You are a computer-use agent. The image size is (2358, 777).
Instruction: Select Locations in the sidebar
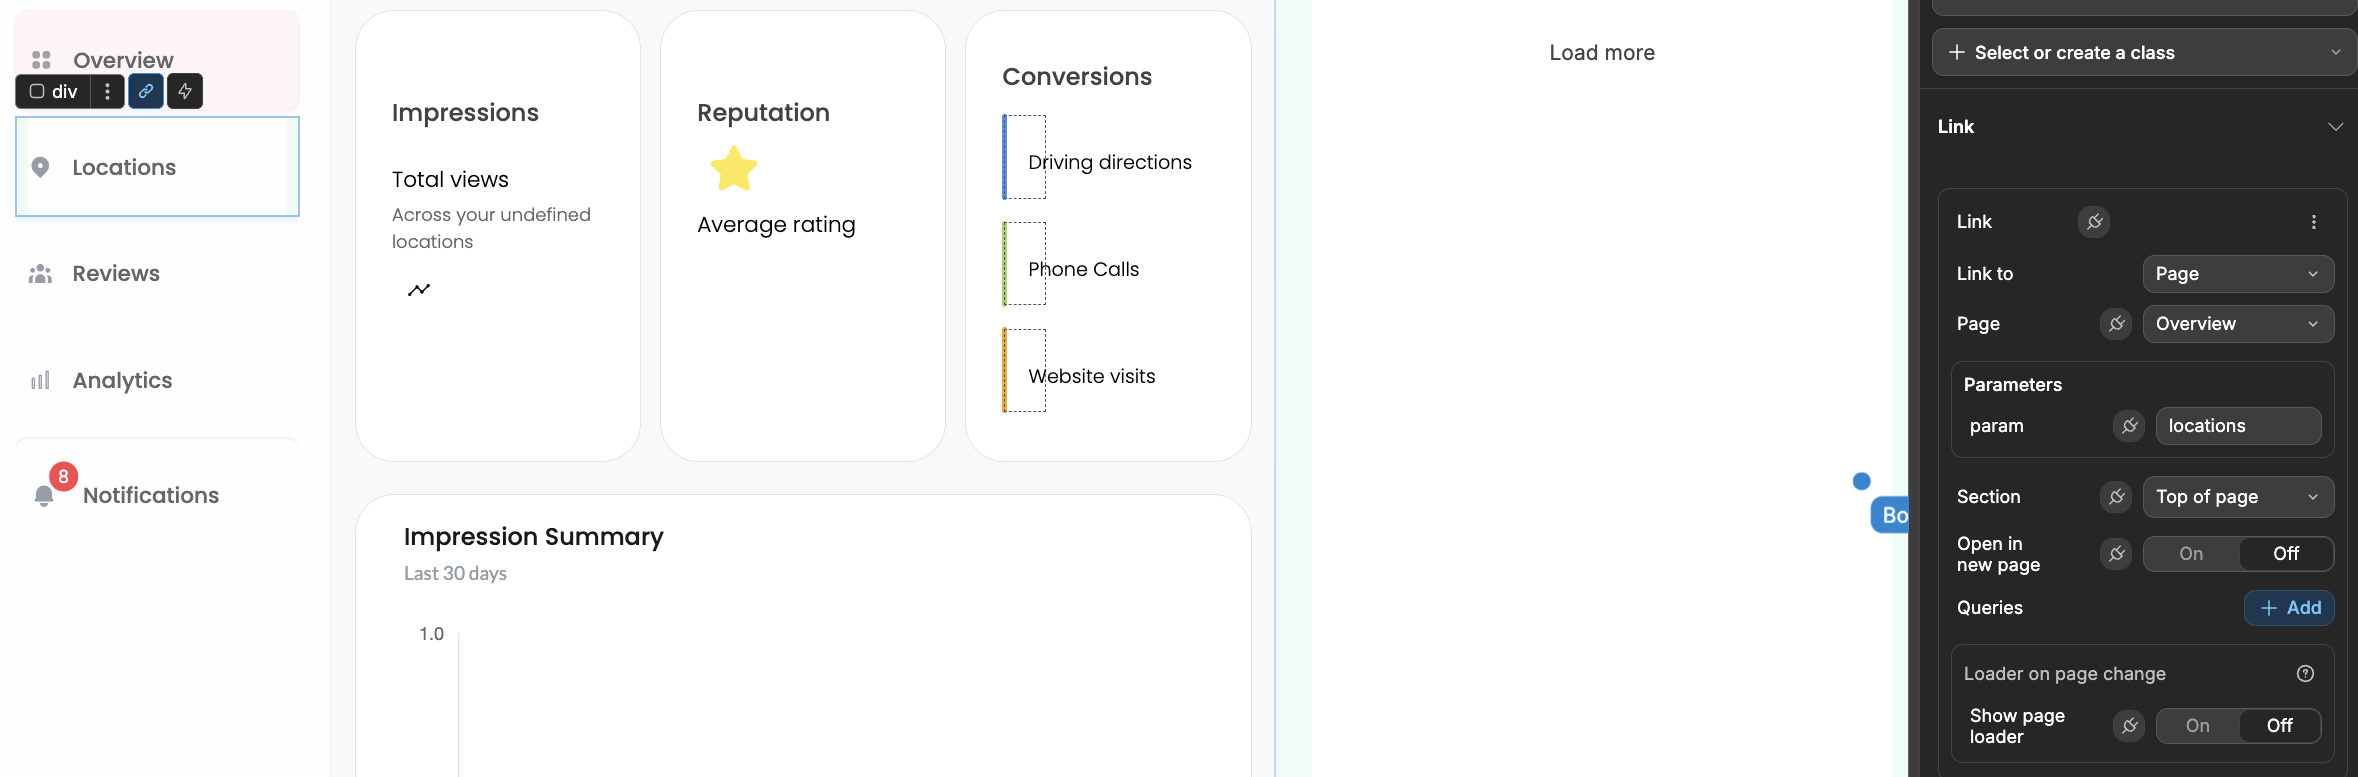tap(158, 167)
